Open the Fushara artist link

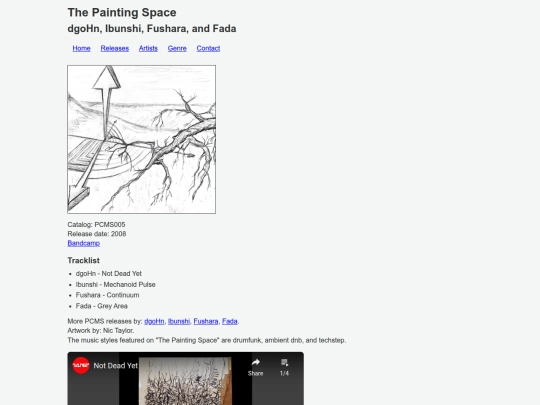(206, 321)
